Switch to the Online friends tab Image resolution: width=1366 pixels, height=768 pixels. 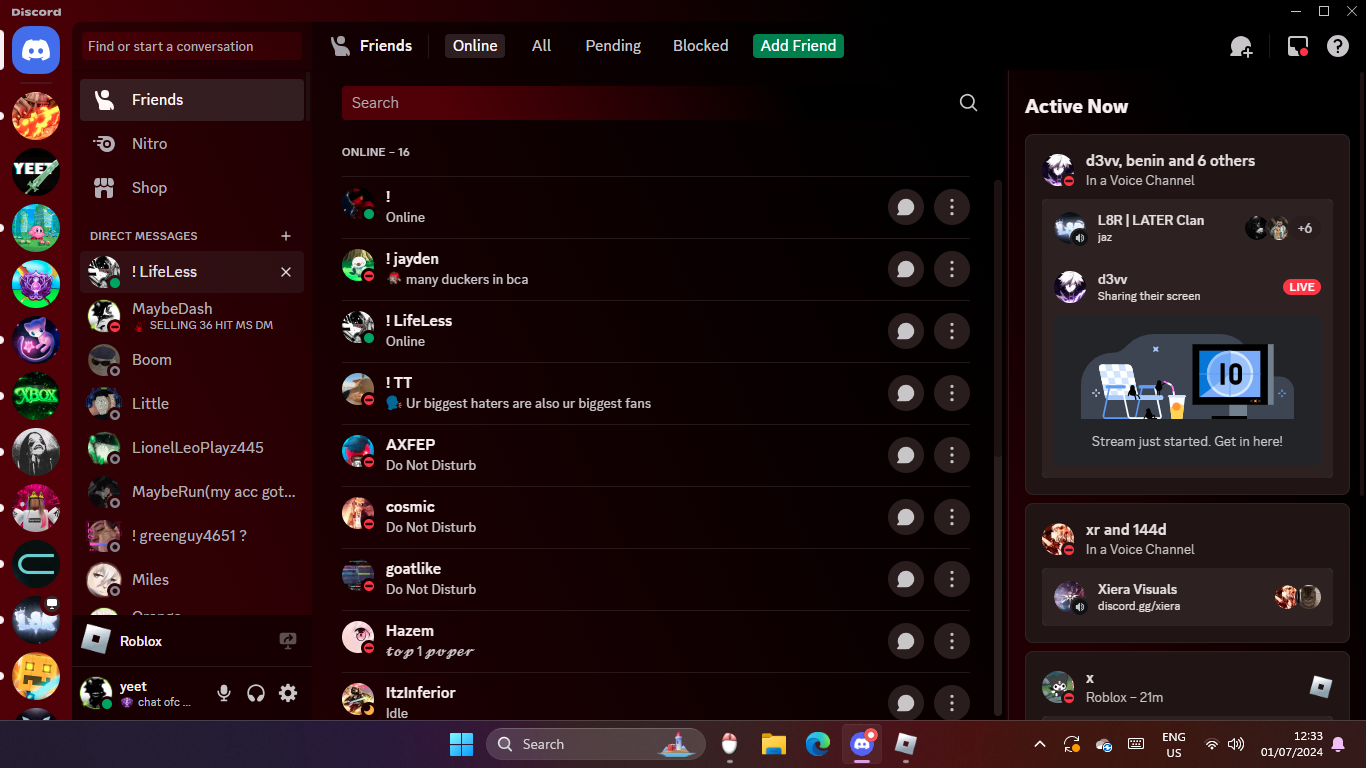tap(475, 46)
